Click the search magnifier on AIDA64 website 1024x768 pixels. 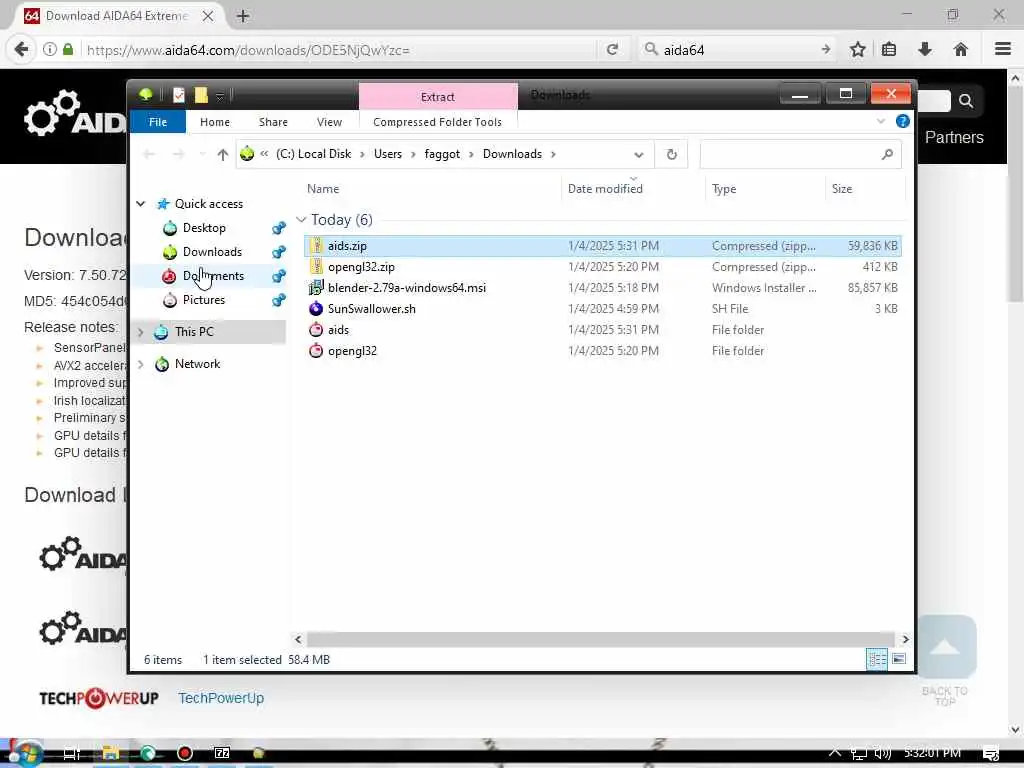click(966, 101)
